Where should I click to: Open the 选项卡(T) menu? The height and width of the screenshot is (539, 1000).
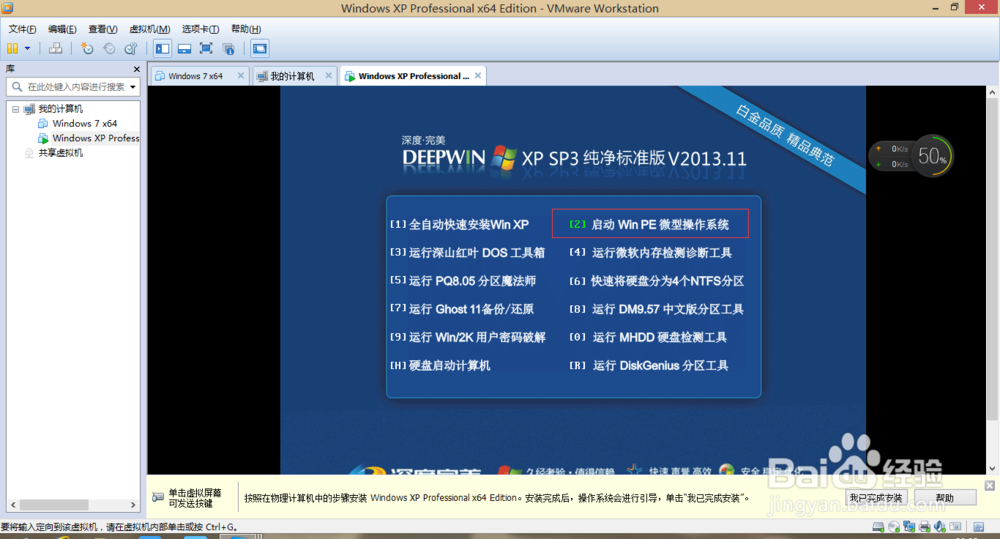click(x=200, y=29)
